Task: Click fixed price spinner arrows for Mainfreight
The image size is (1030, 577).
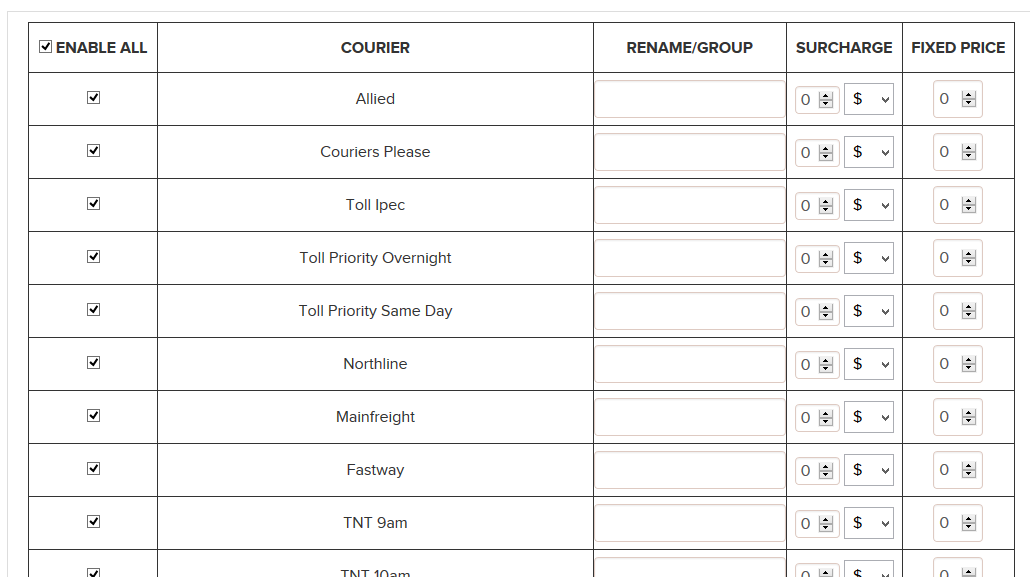Action: [x=968, y=417]
